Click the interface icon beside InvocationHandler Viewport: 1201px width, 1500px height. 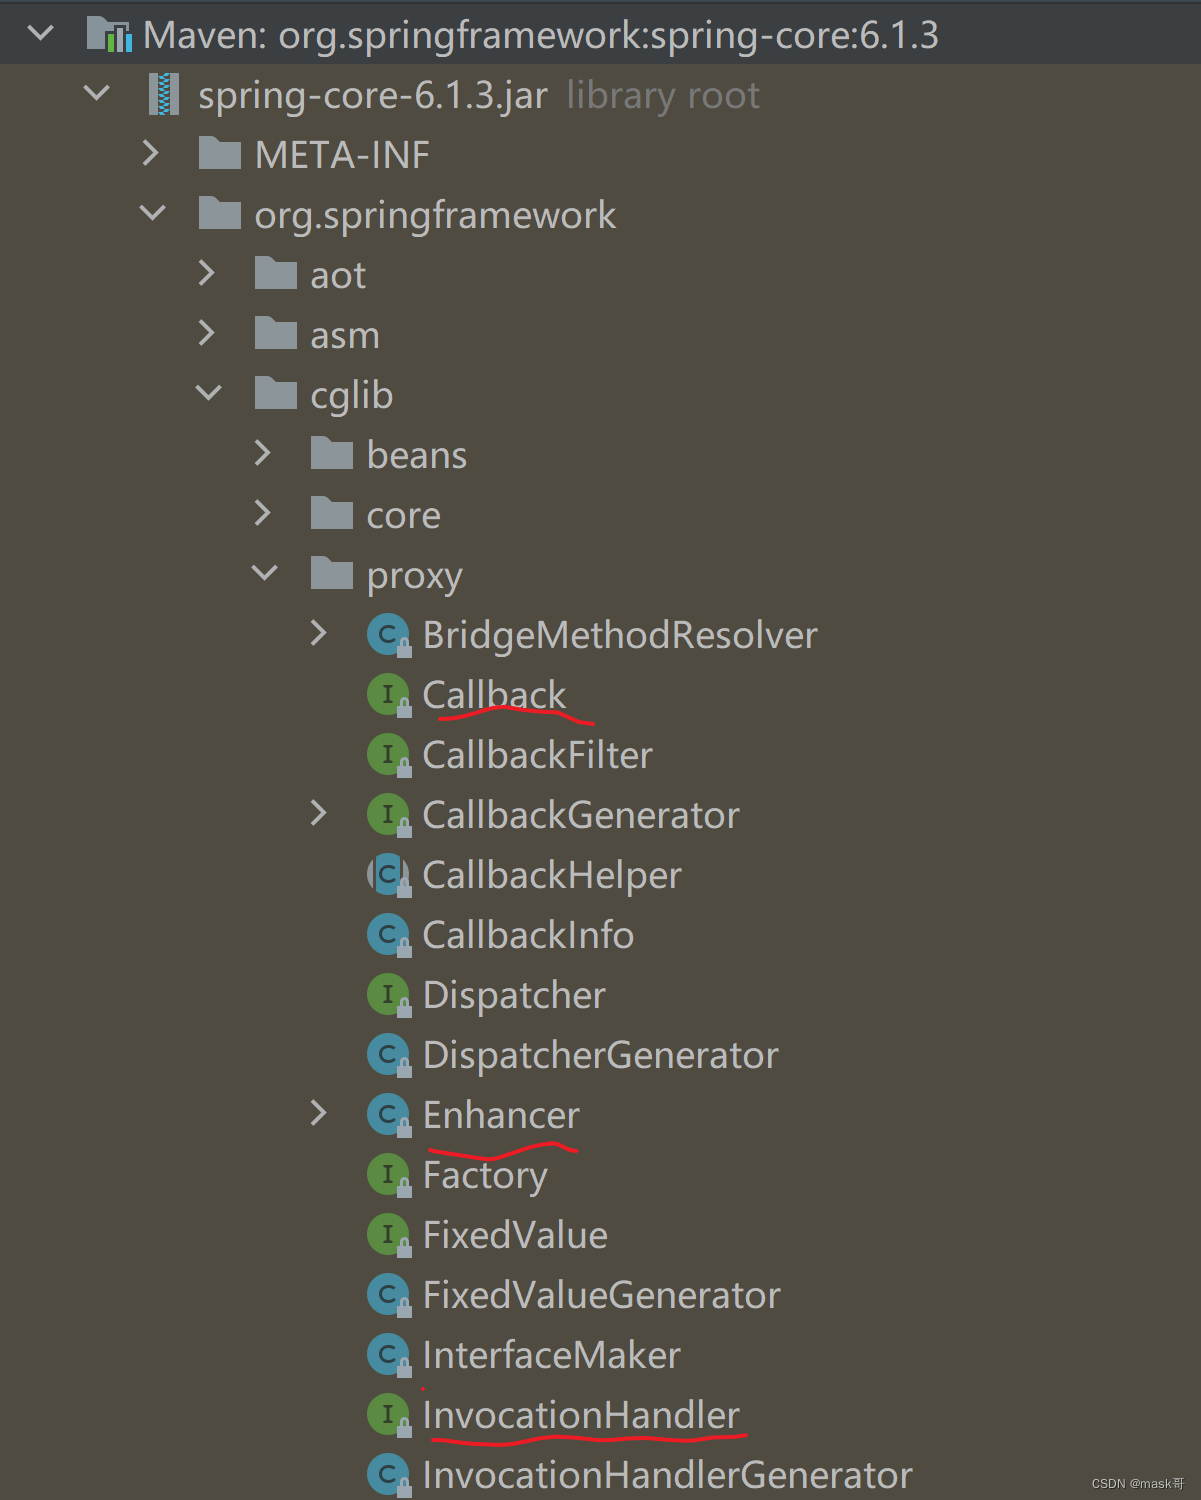[388, 1414]
